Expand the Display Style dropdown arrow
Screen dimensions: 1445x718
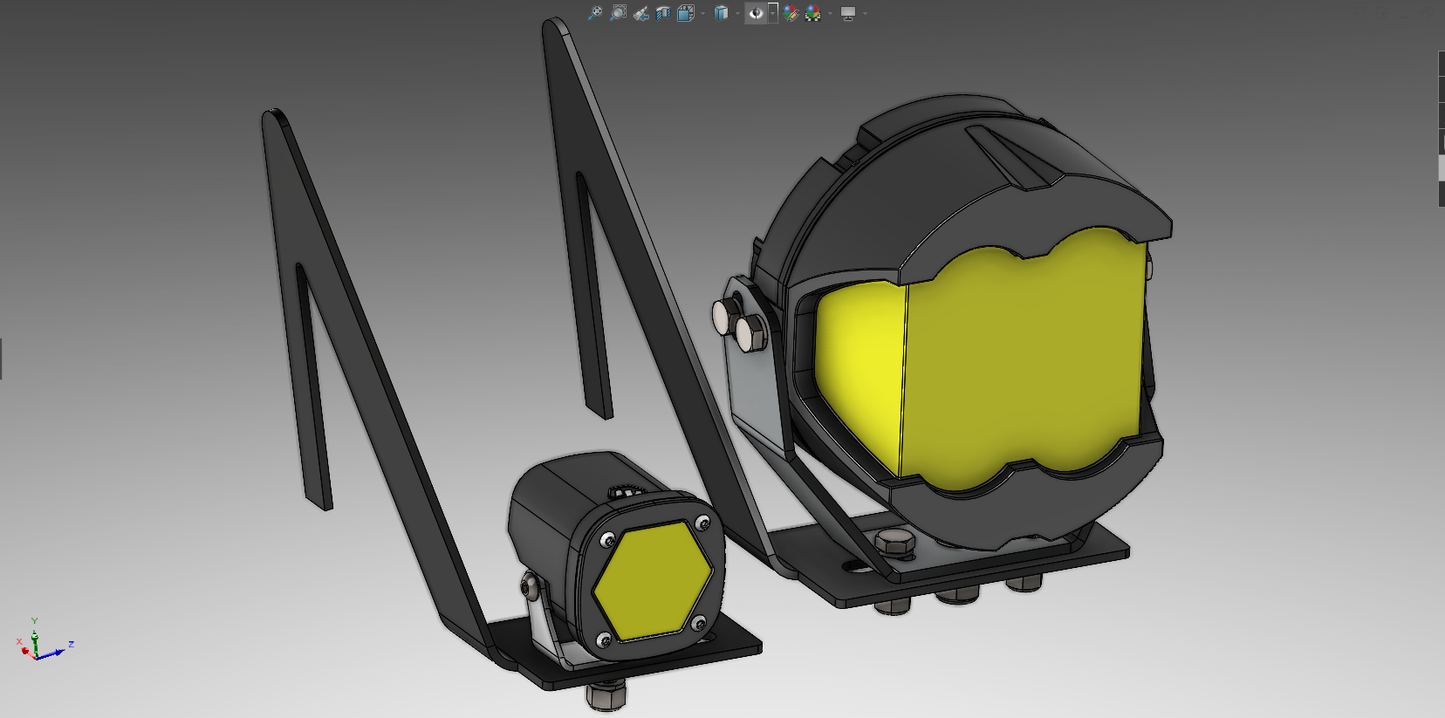pyautogui.click(x=737, y=13)
